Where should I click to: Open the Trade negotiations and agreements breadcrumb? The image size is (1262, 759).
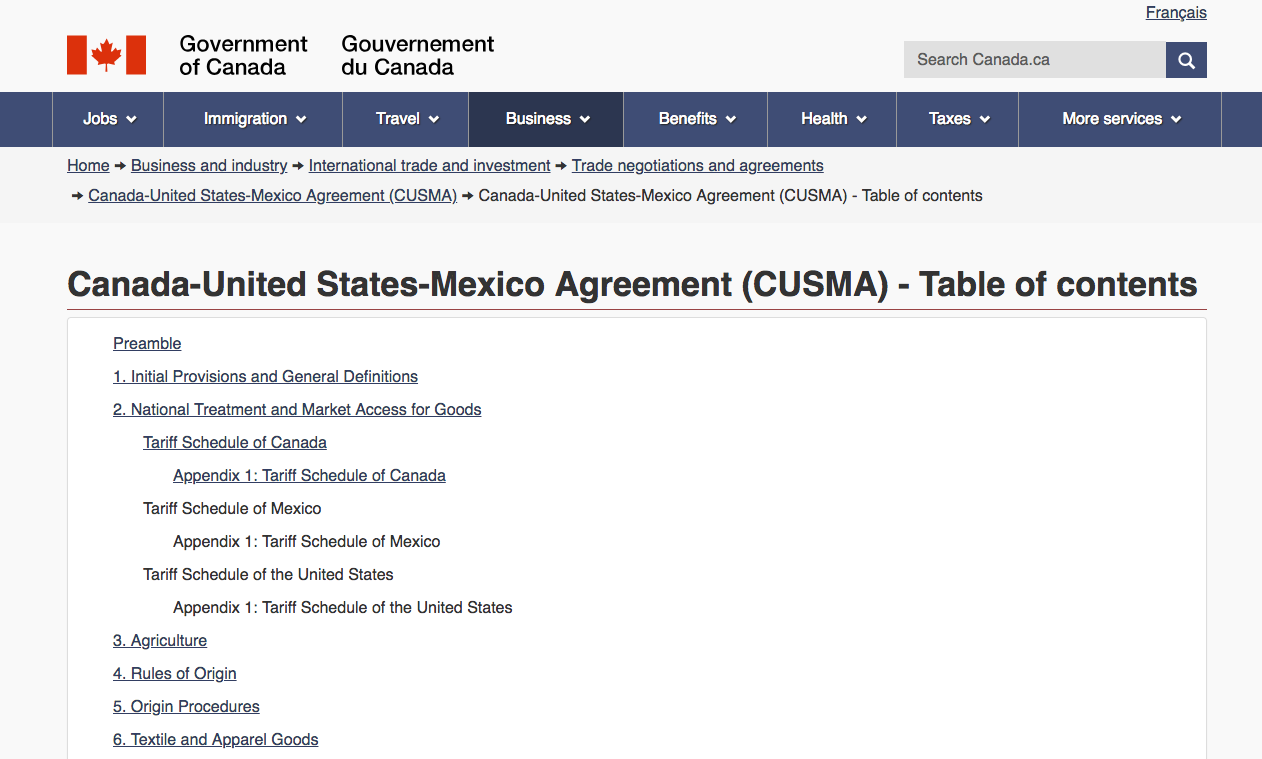click(x=697, y=165)
